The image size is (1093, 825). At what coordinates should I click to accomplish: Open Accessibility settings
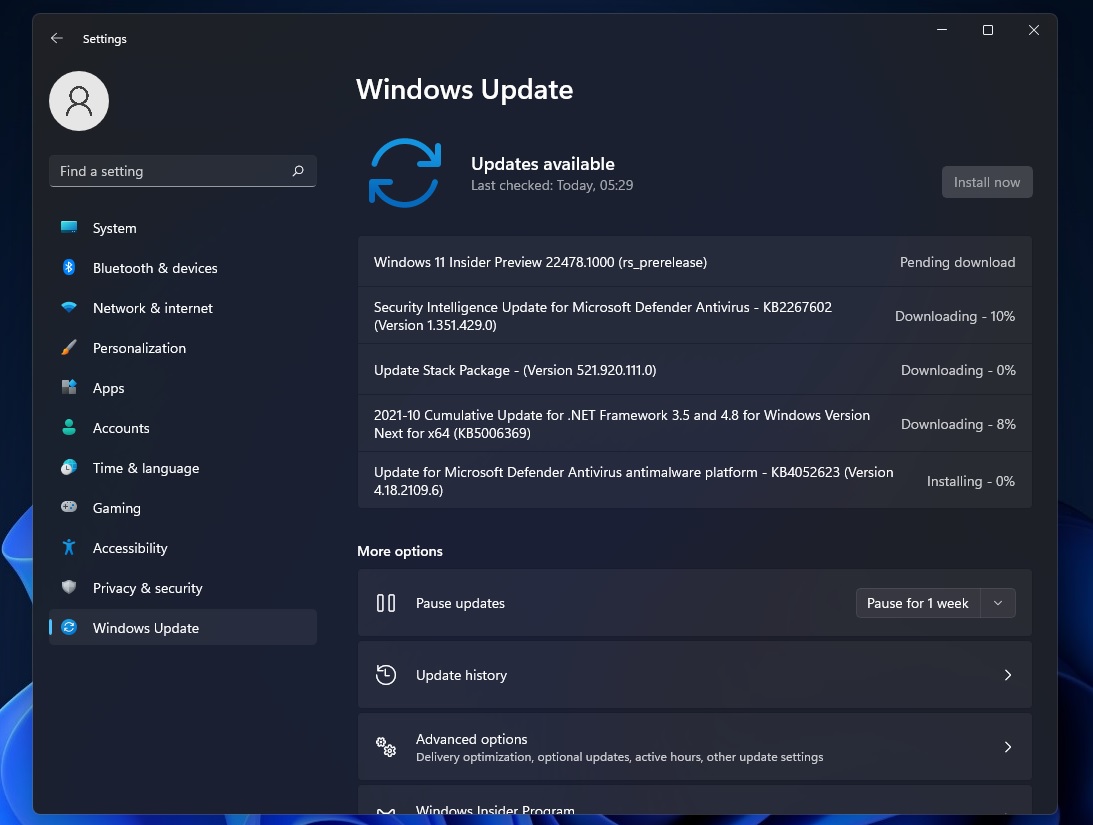pyautogui.click(x=183, y=548)
